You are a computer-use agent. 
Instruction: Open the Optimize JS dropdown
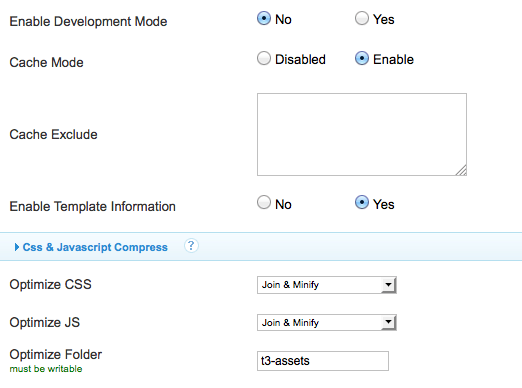pos(327,323)
